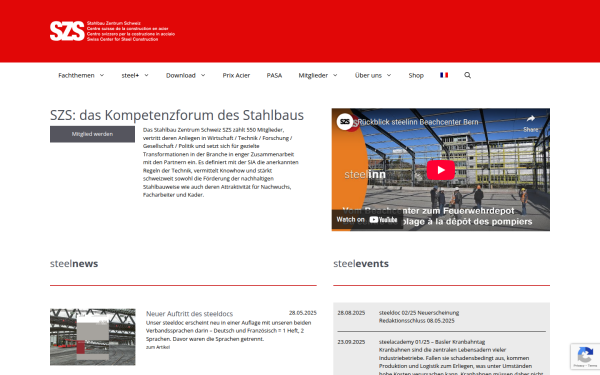
Task: Open the SZS channel avatar on video
Action: 345,122
